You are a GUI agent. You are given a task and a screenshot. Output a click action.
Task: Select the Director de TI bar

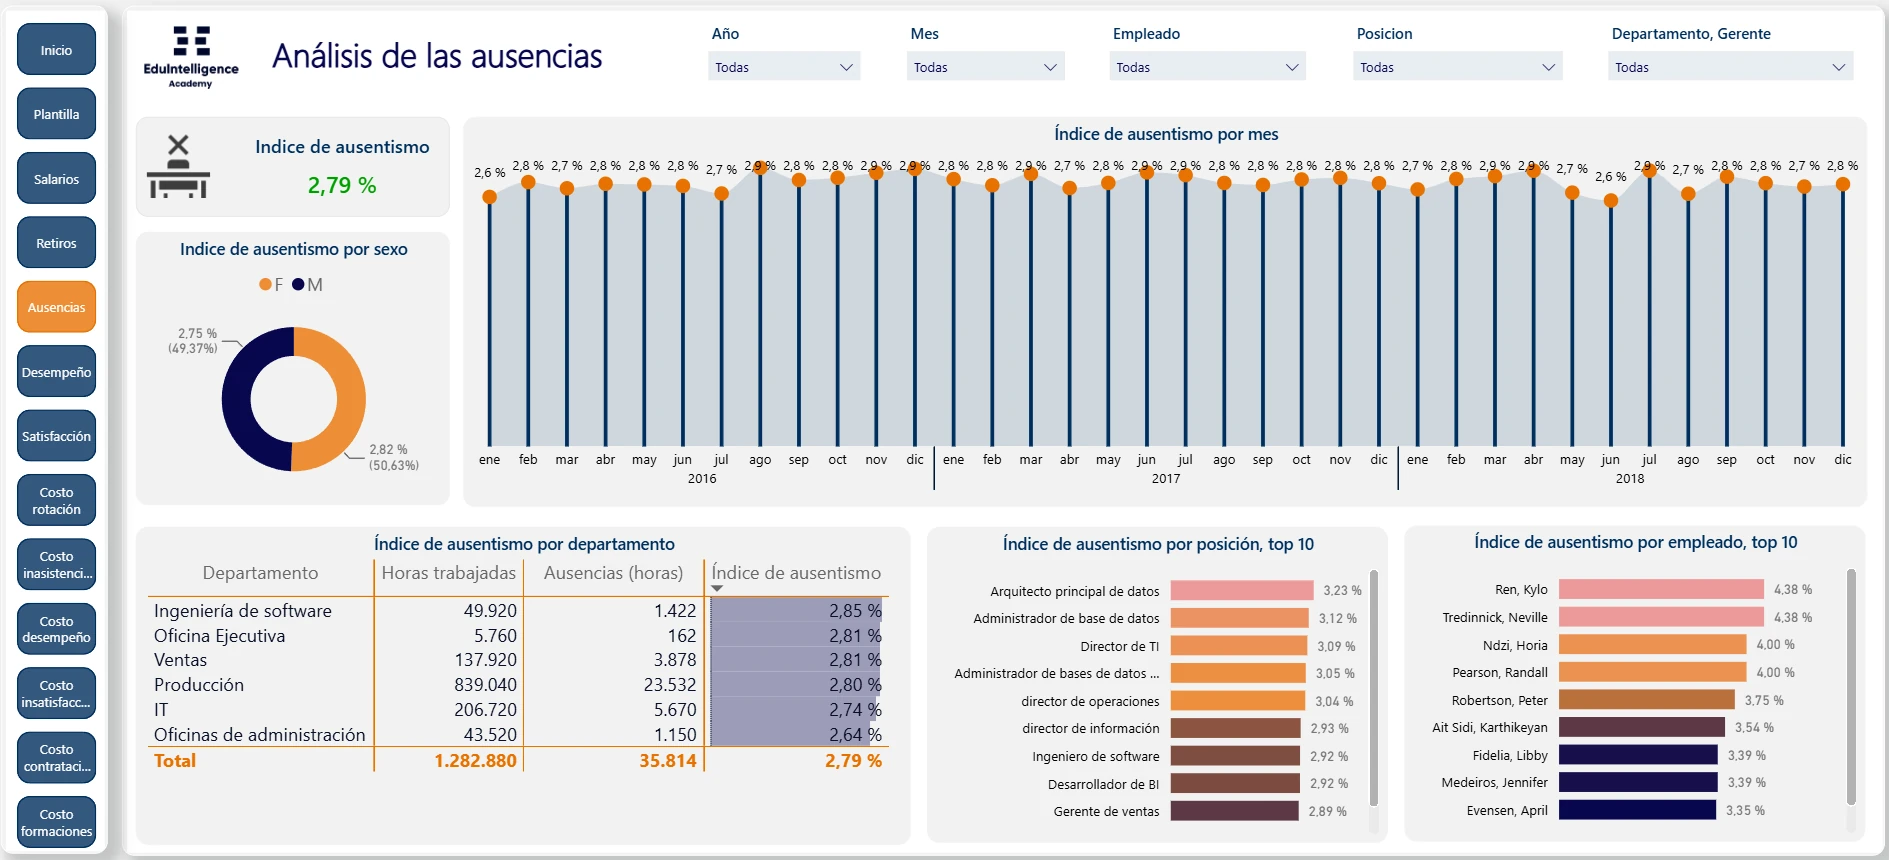point(1239,646)
